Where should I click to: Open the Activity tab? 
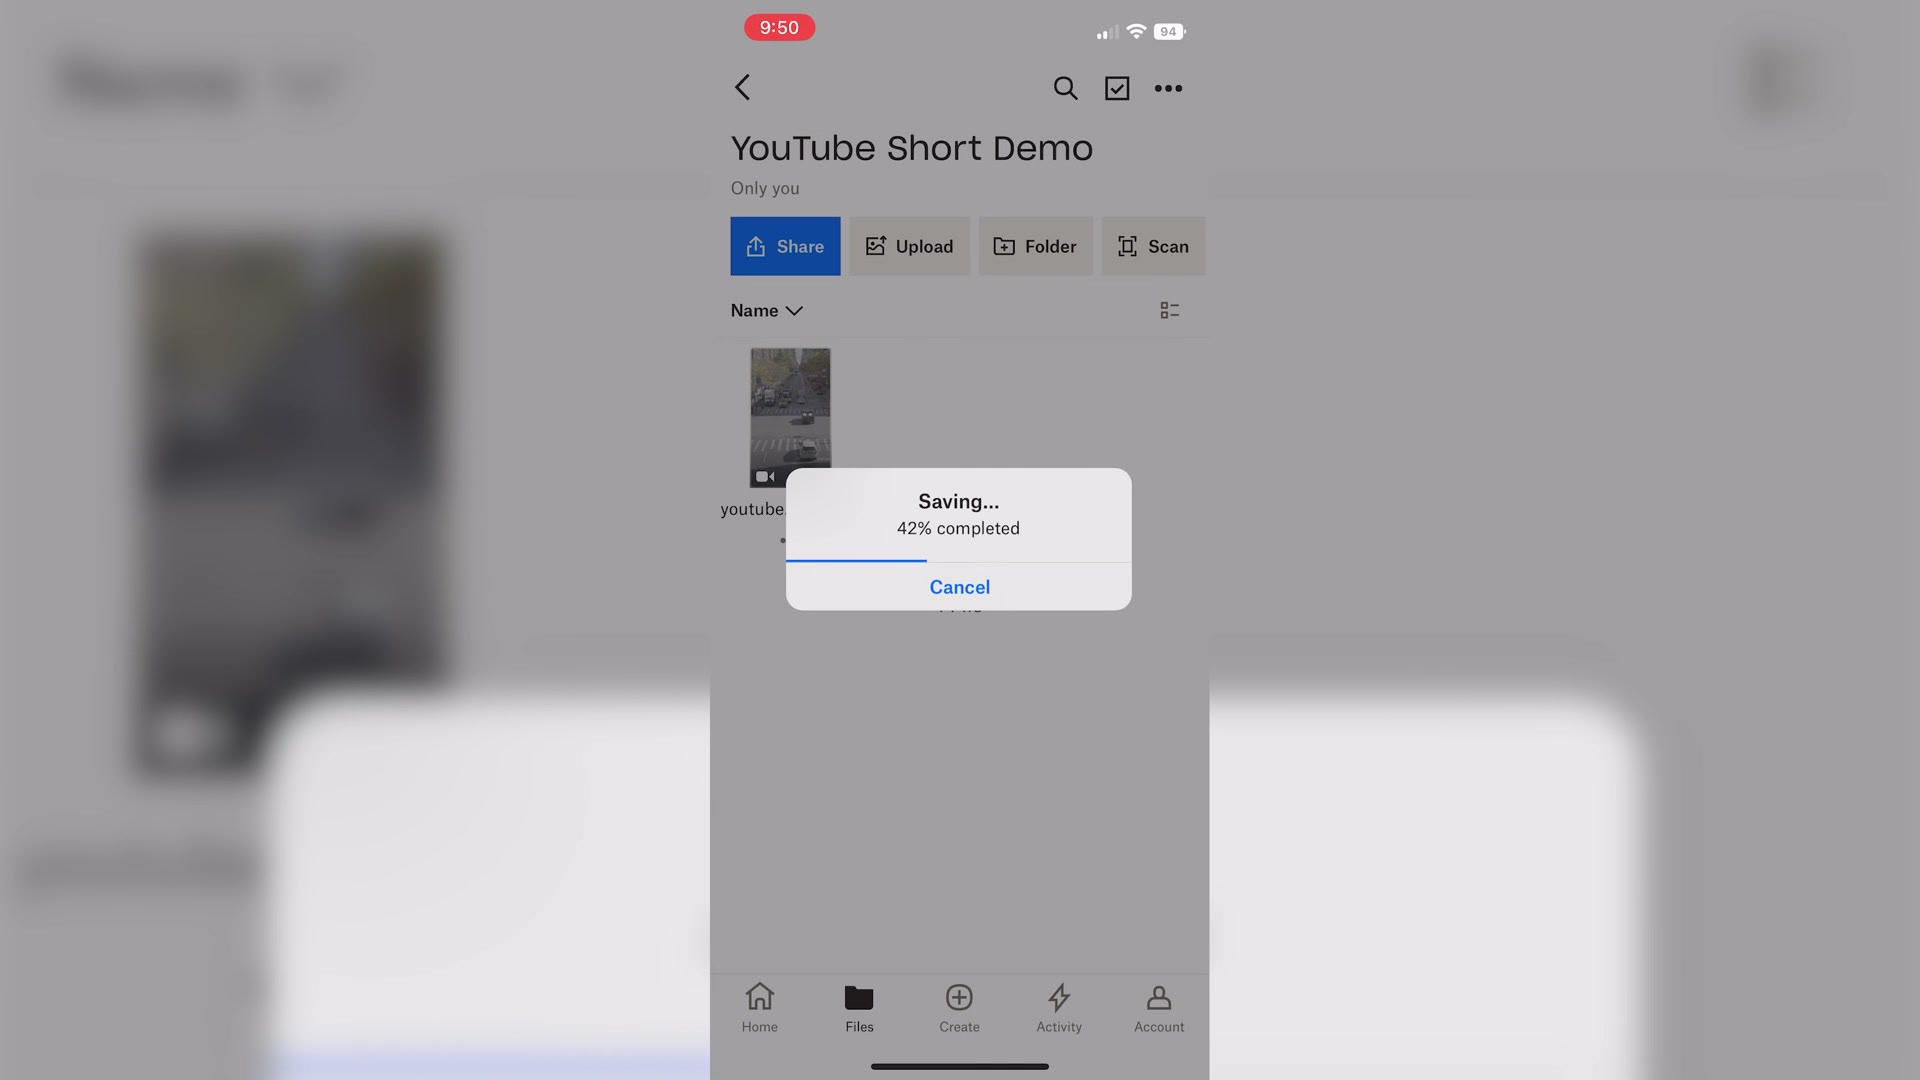click(x=1059, y=1007)
